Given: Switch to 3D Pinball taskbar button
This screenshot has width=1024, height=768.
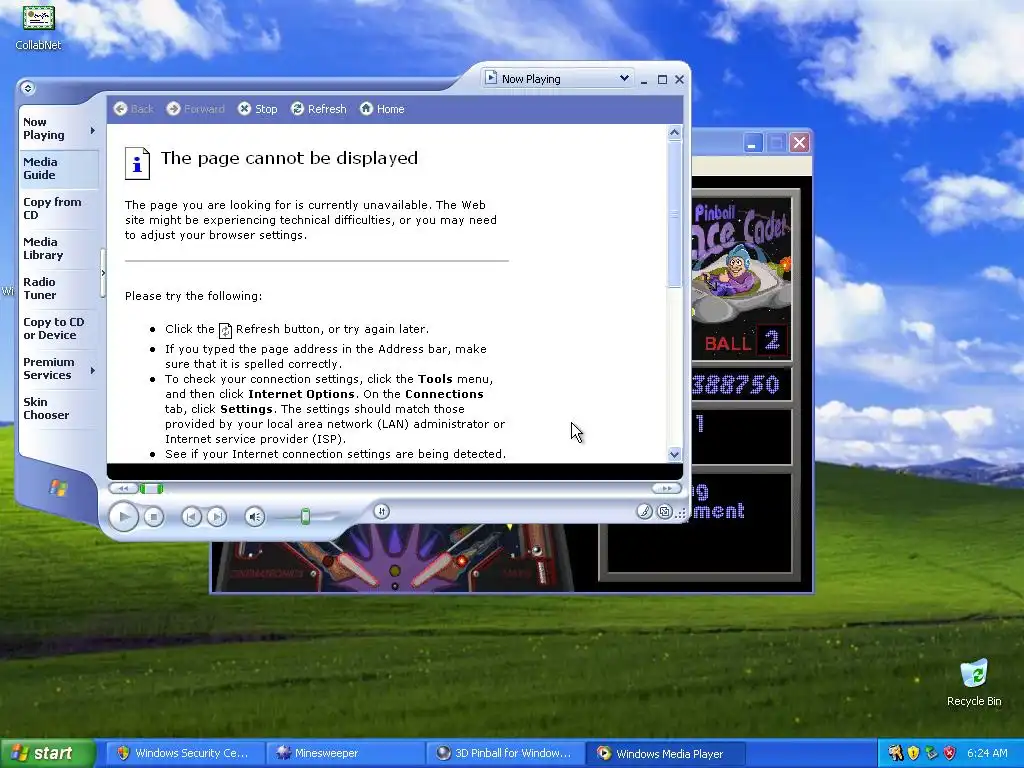Looking at the screenshot, I should tap(504, 753).
